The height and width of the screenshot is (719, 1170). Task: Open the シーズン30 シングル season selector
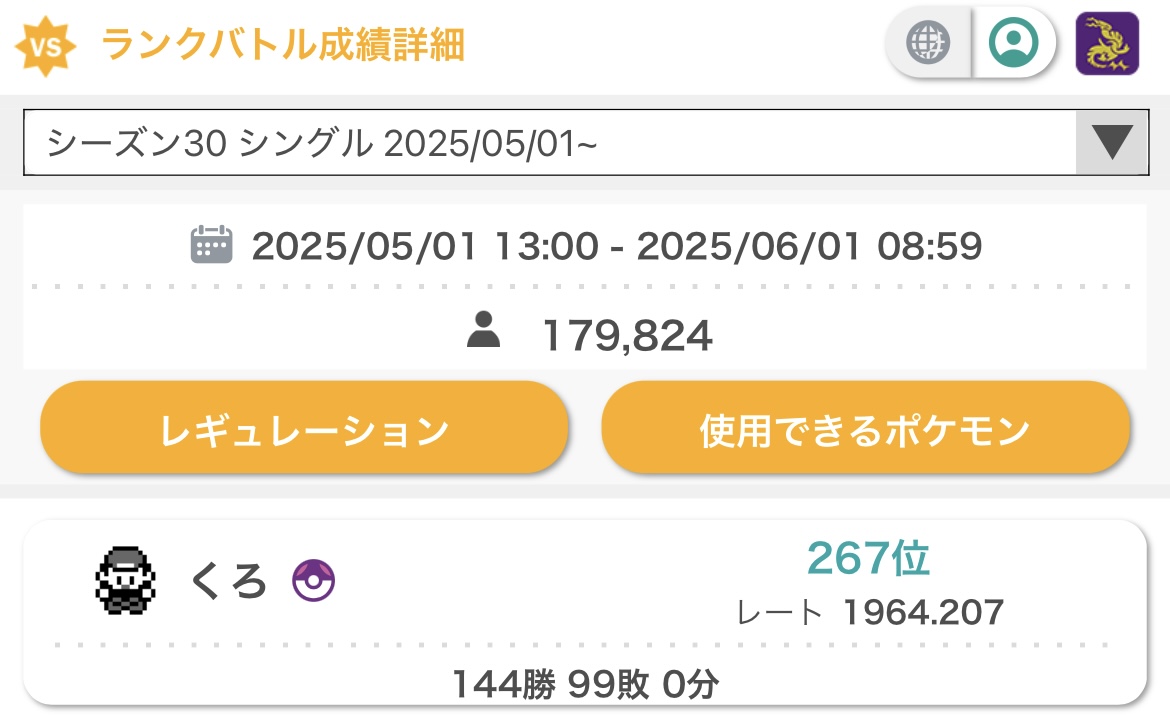pos(586,142)
